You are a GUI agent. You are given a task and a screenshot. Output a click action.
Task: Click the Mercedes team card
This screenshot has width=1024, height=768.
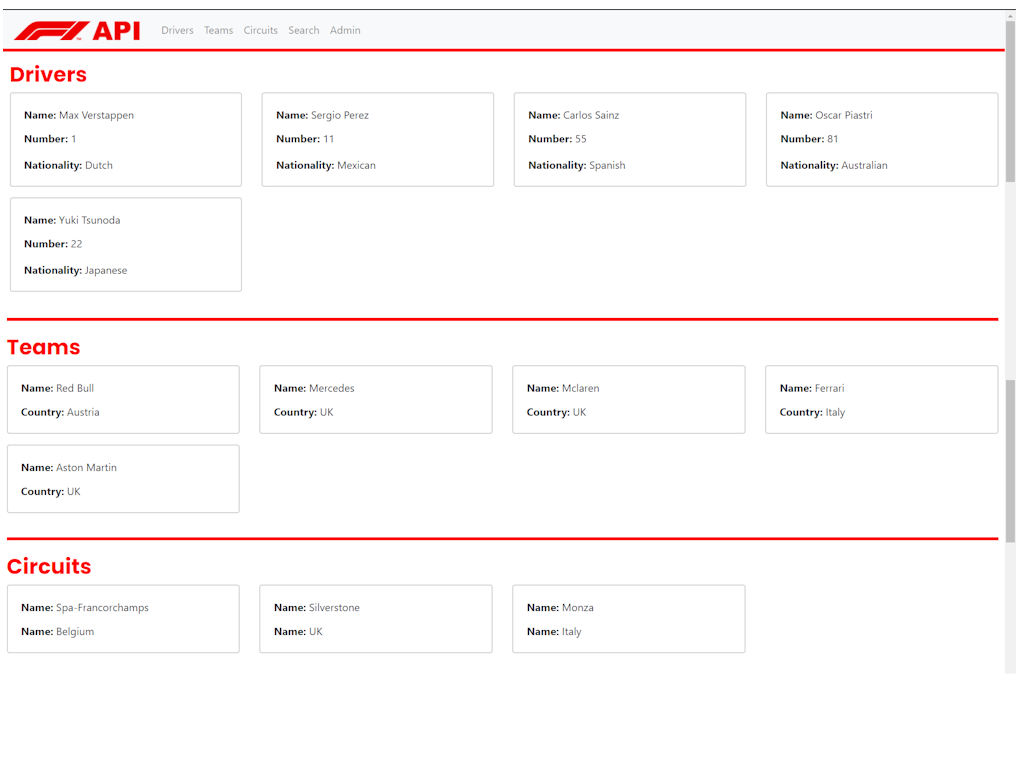click(x=376, y=400)
